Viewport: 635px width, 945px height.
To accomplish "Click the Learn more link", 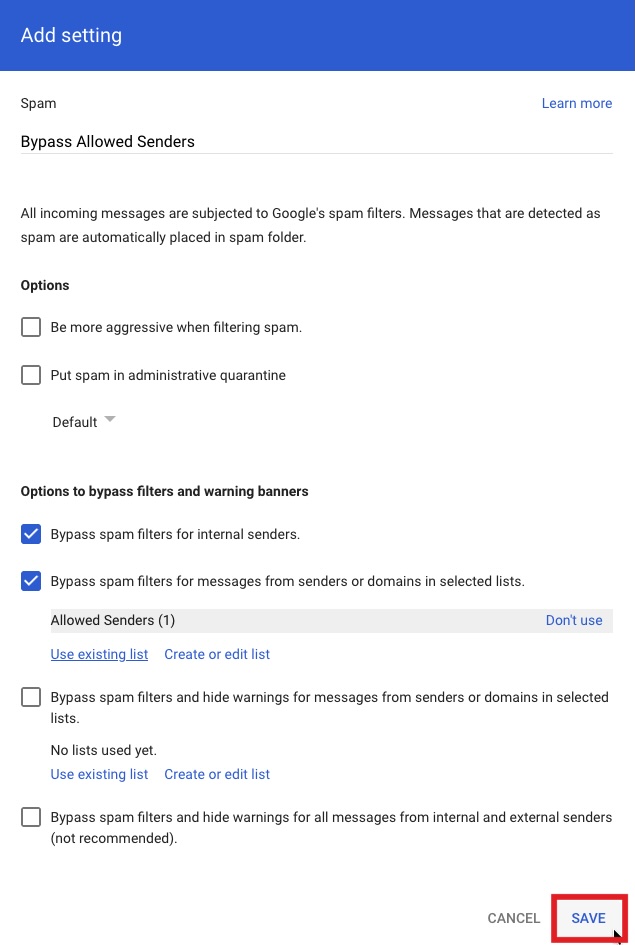I will [576, 103].
